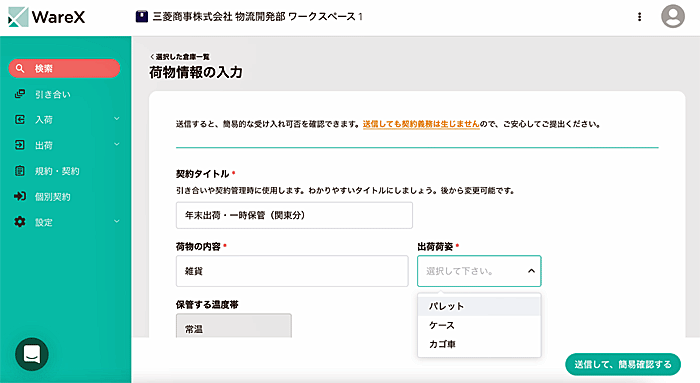The height and width of the screenshot is (383, 700).
Task: Click the 荷物情報の入力 heading
Action: (196, 72)
